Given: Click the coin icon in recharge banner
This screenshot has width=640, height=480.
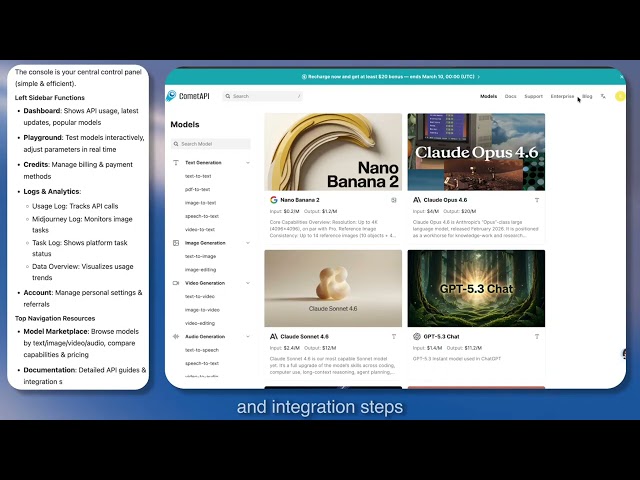Looking at the screenshot, I should tap(304, 77).
